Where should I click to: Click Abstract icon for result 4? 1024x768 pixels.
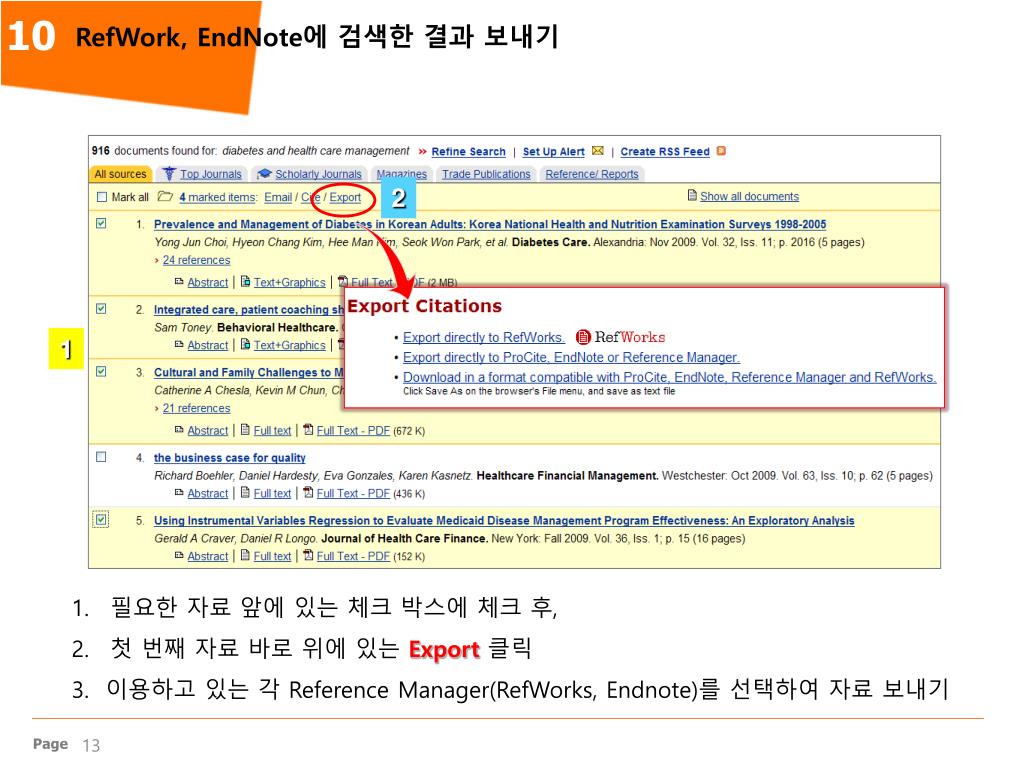179,492
